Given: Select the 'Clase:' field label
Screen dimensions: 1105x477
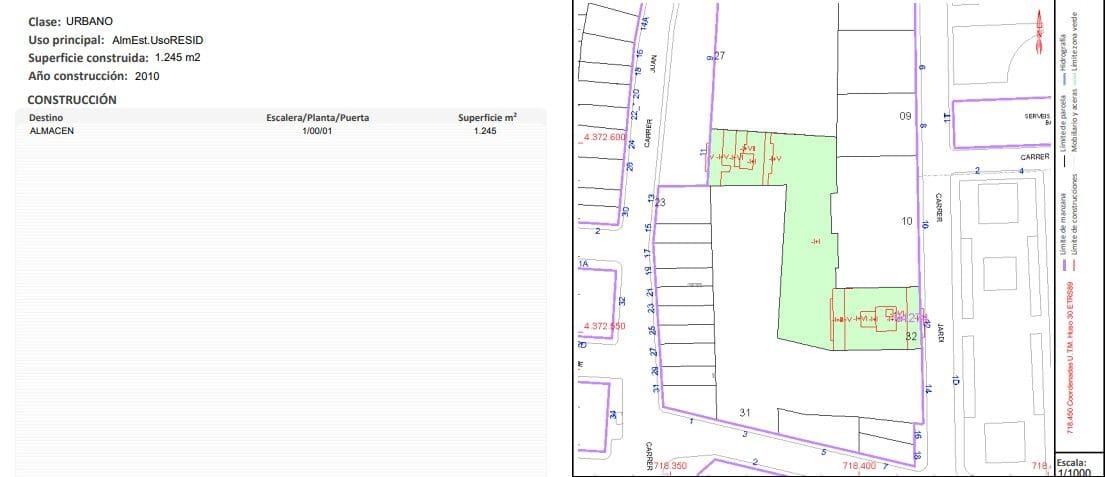Looking at the screenshot, I should coord(44,23).
